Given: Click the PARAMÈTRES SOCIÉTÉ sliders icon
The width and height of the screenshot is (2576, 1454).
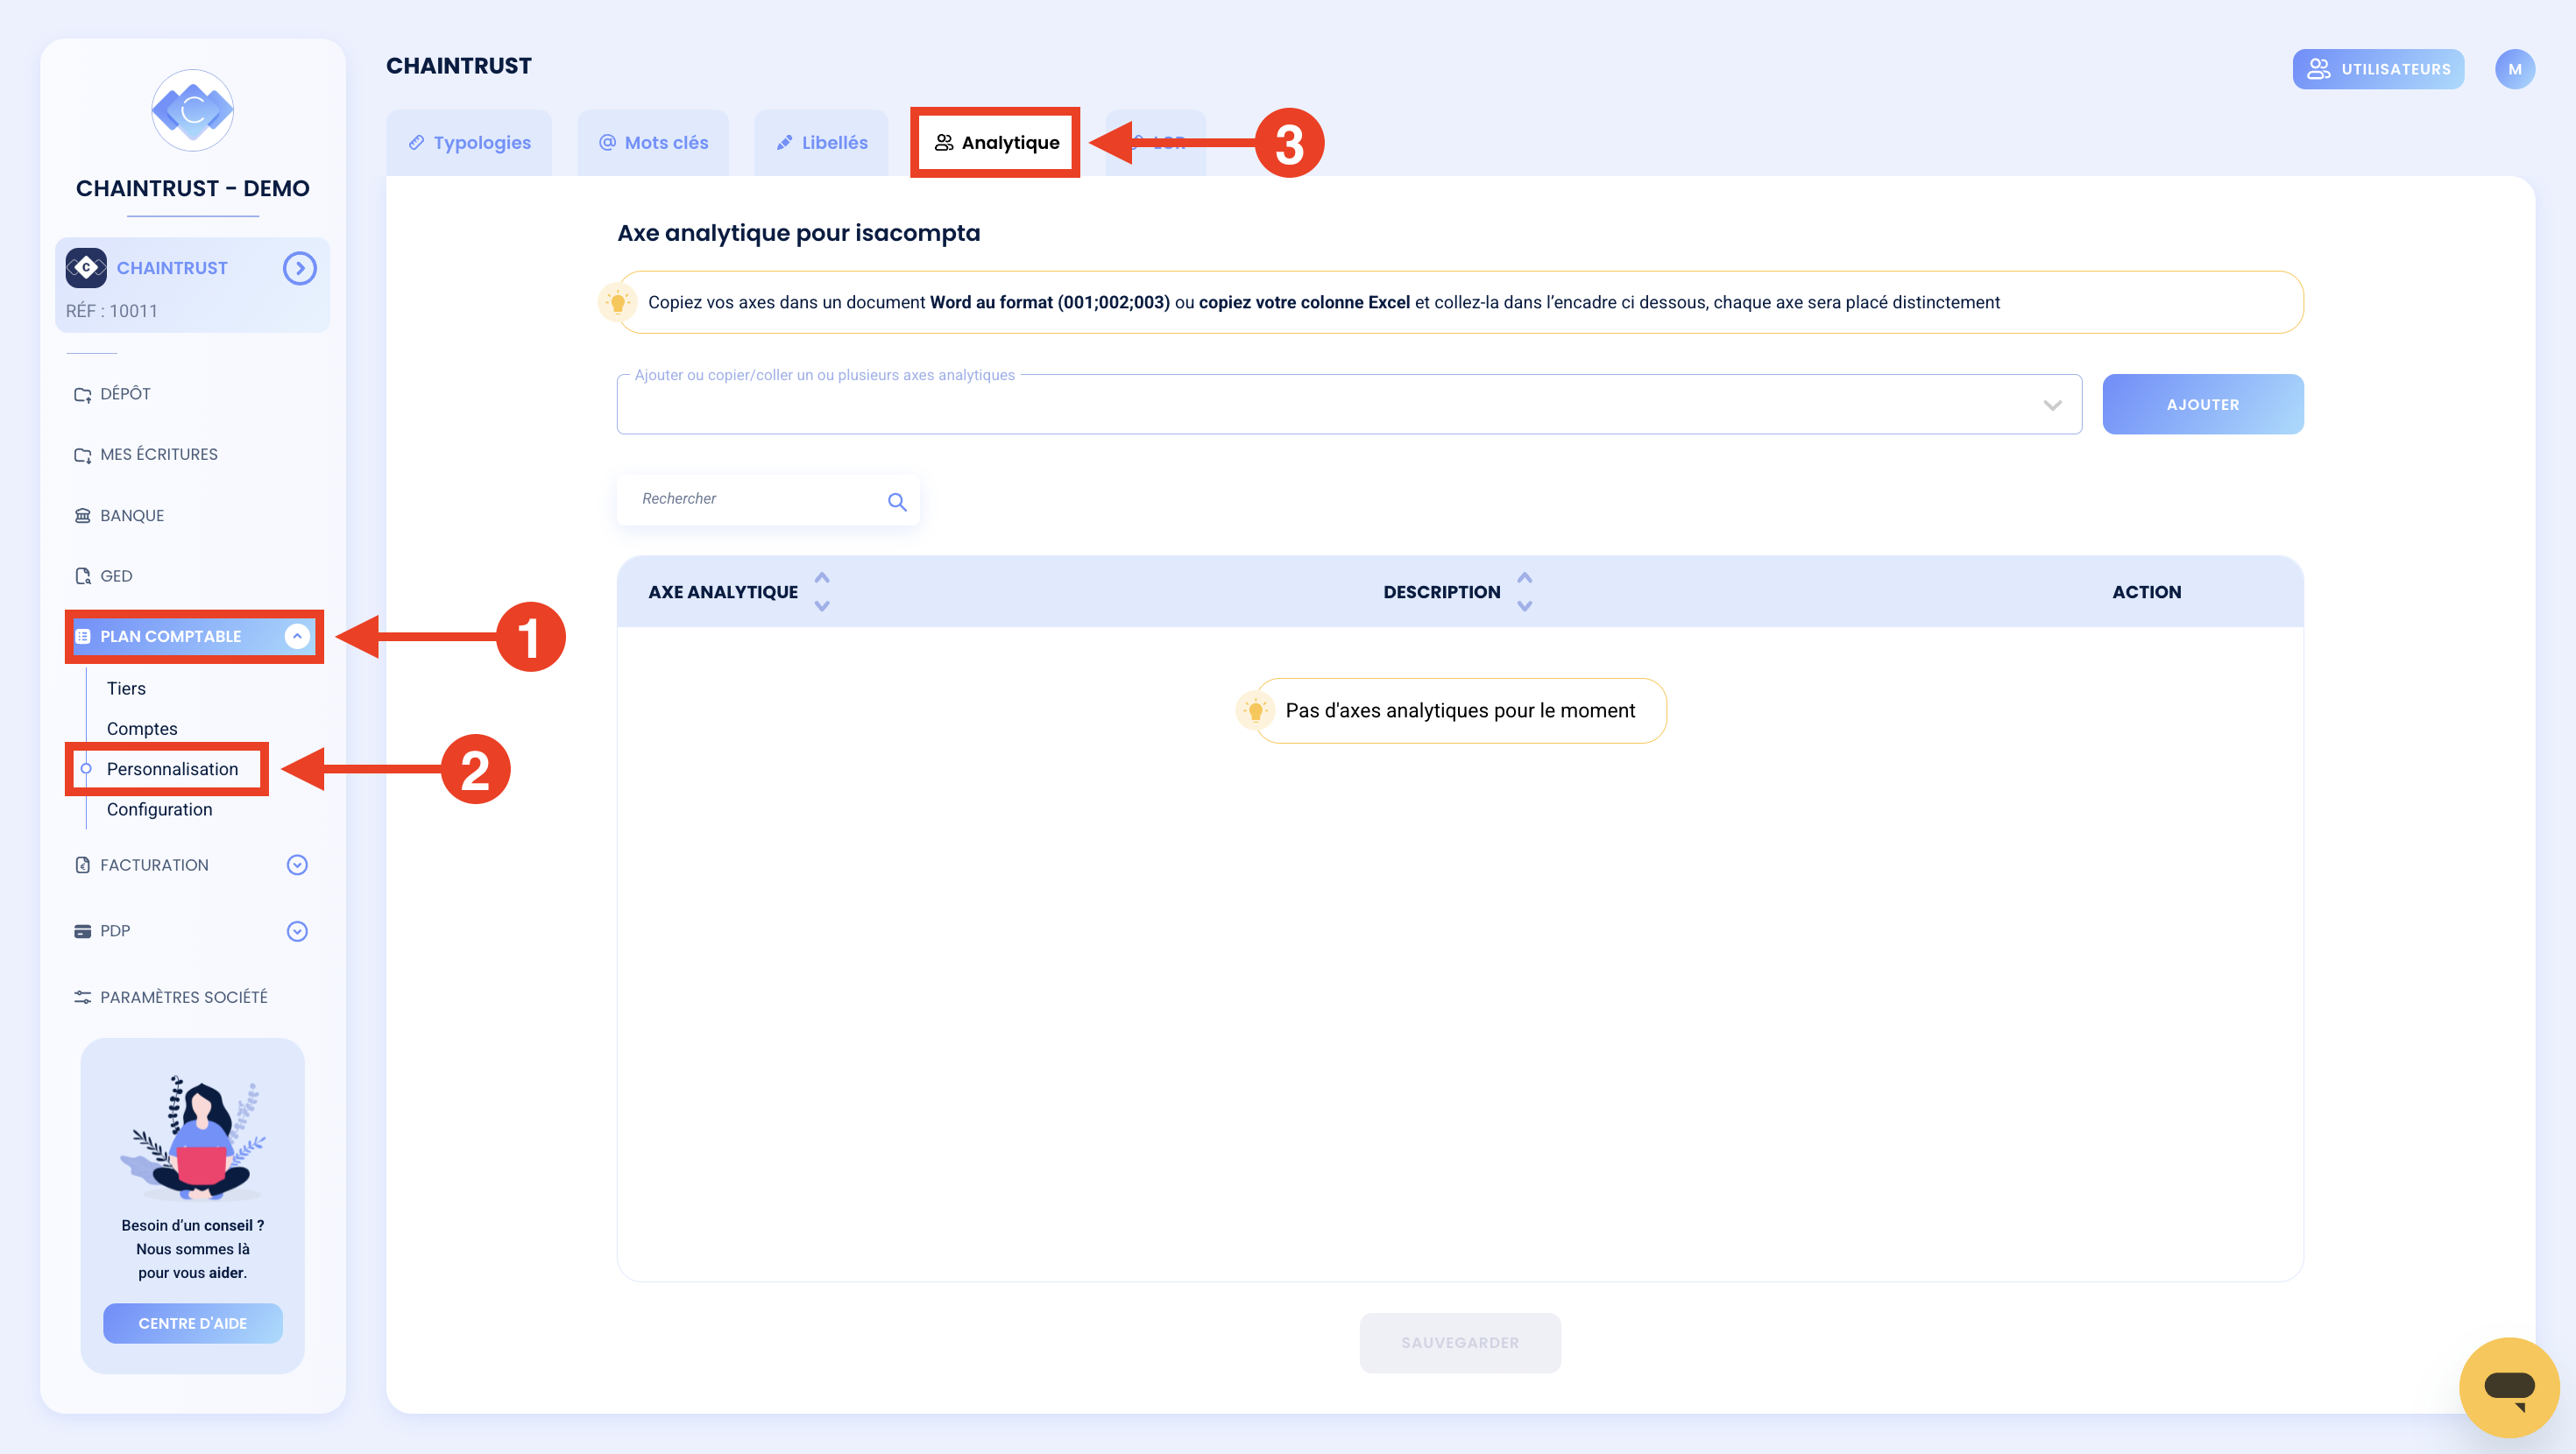Looking at the screenshot, I should tap(82, 997).
